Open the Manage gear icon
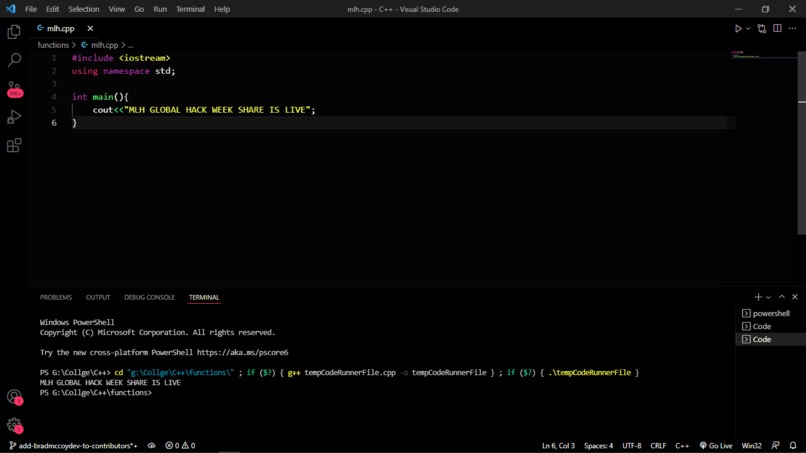Image resolution: width=806 pixels, height=453 pixels. 14,425
